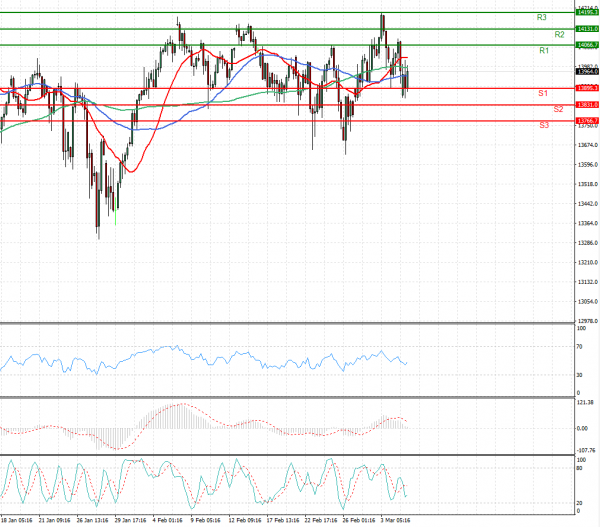Click the 12978.0 price axis value

coord(588,321)
